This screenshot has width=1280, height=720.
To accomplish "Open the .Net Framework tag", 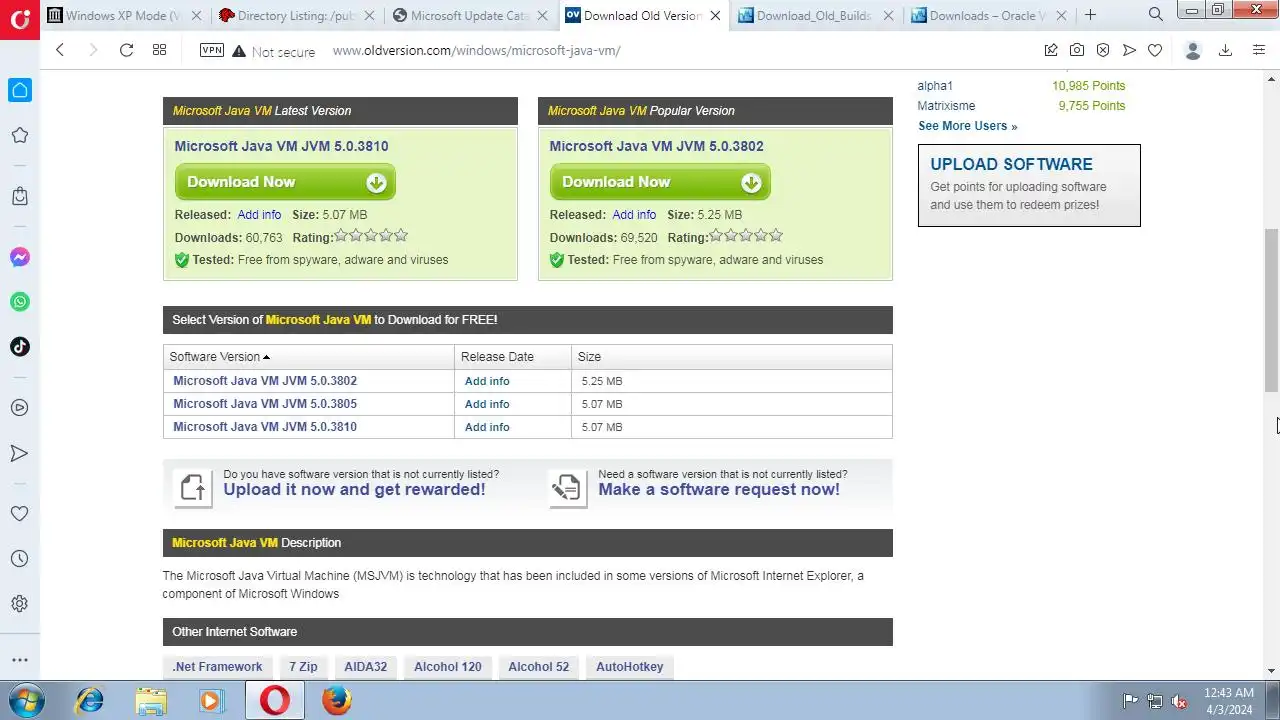I will [217, 667].
